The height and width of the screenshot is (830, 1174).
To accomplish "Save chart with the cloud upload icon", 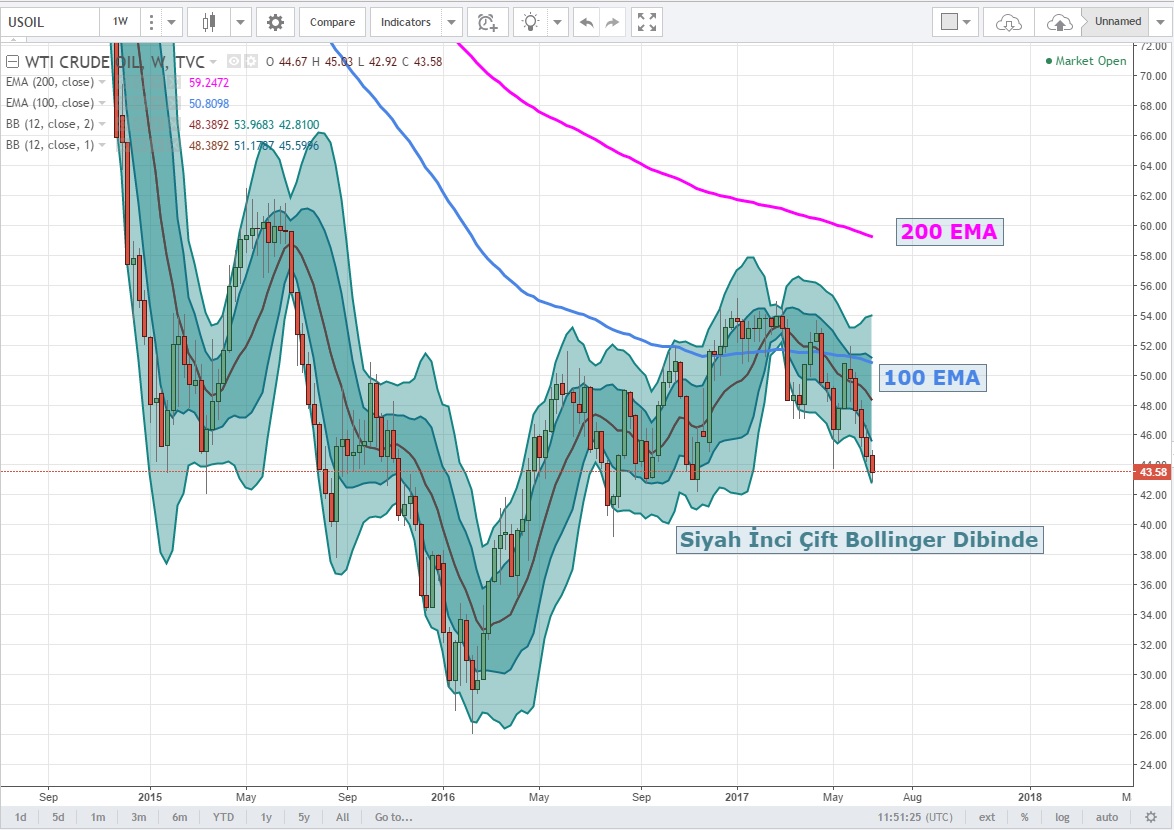I will [1059, 22].
